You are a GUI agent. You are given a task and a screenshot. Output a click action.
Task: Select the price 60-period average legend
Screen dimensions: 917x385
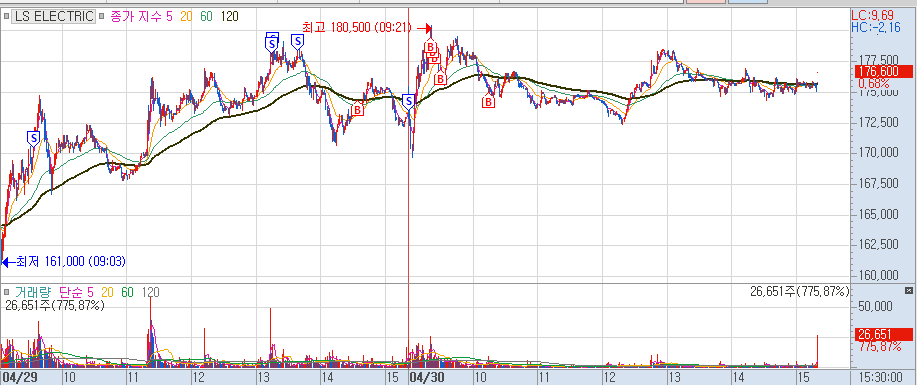(206, 16)
